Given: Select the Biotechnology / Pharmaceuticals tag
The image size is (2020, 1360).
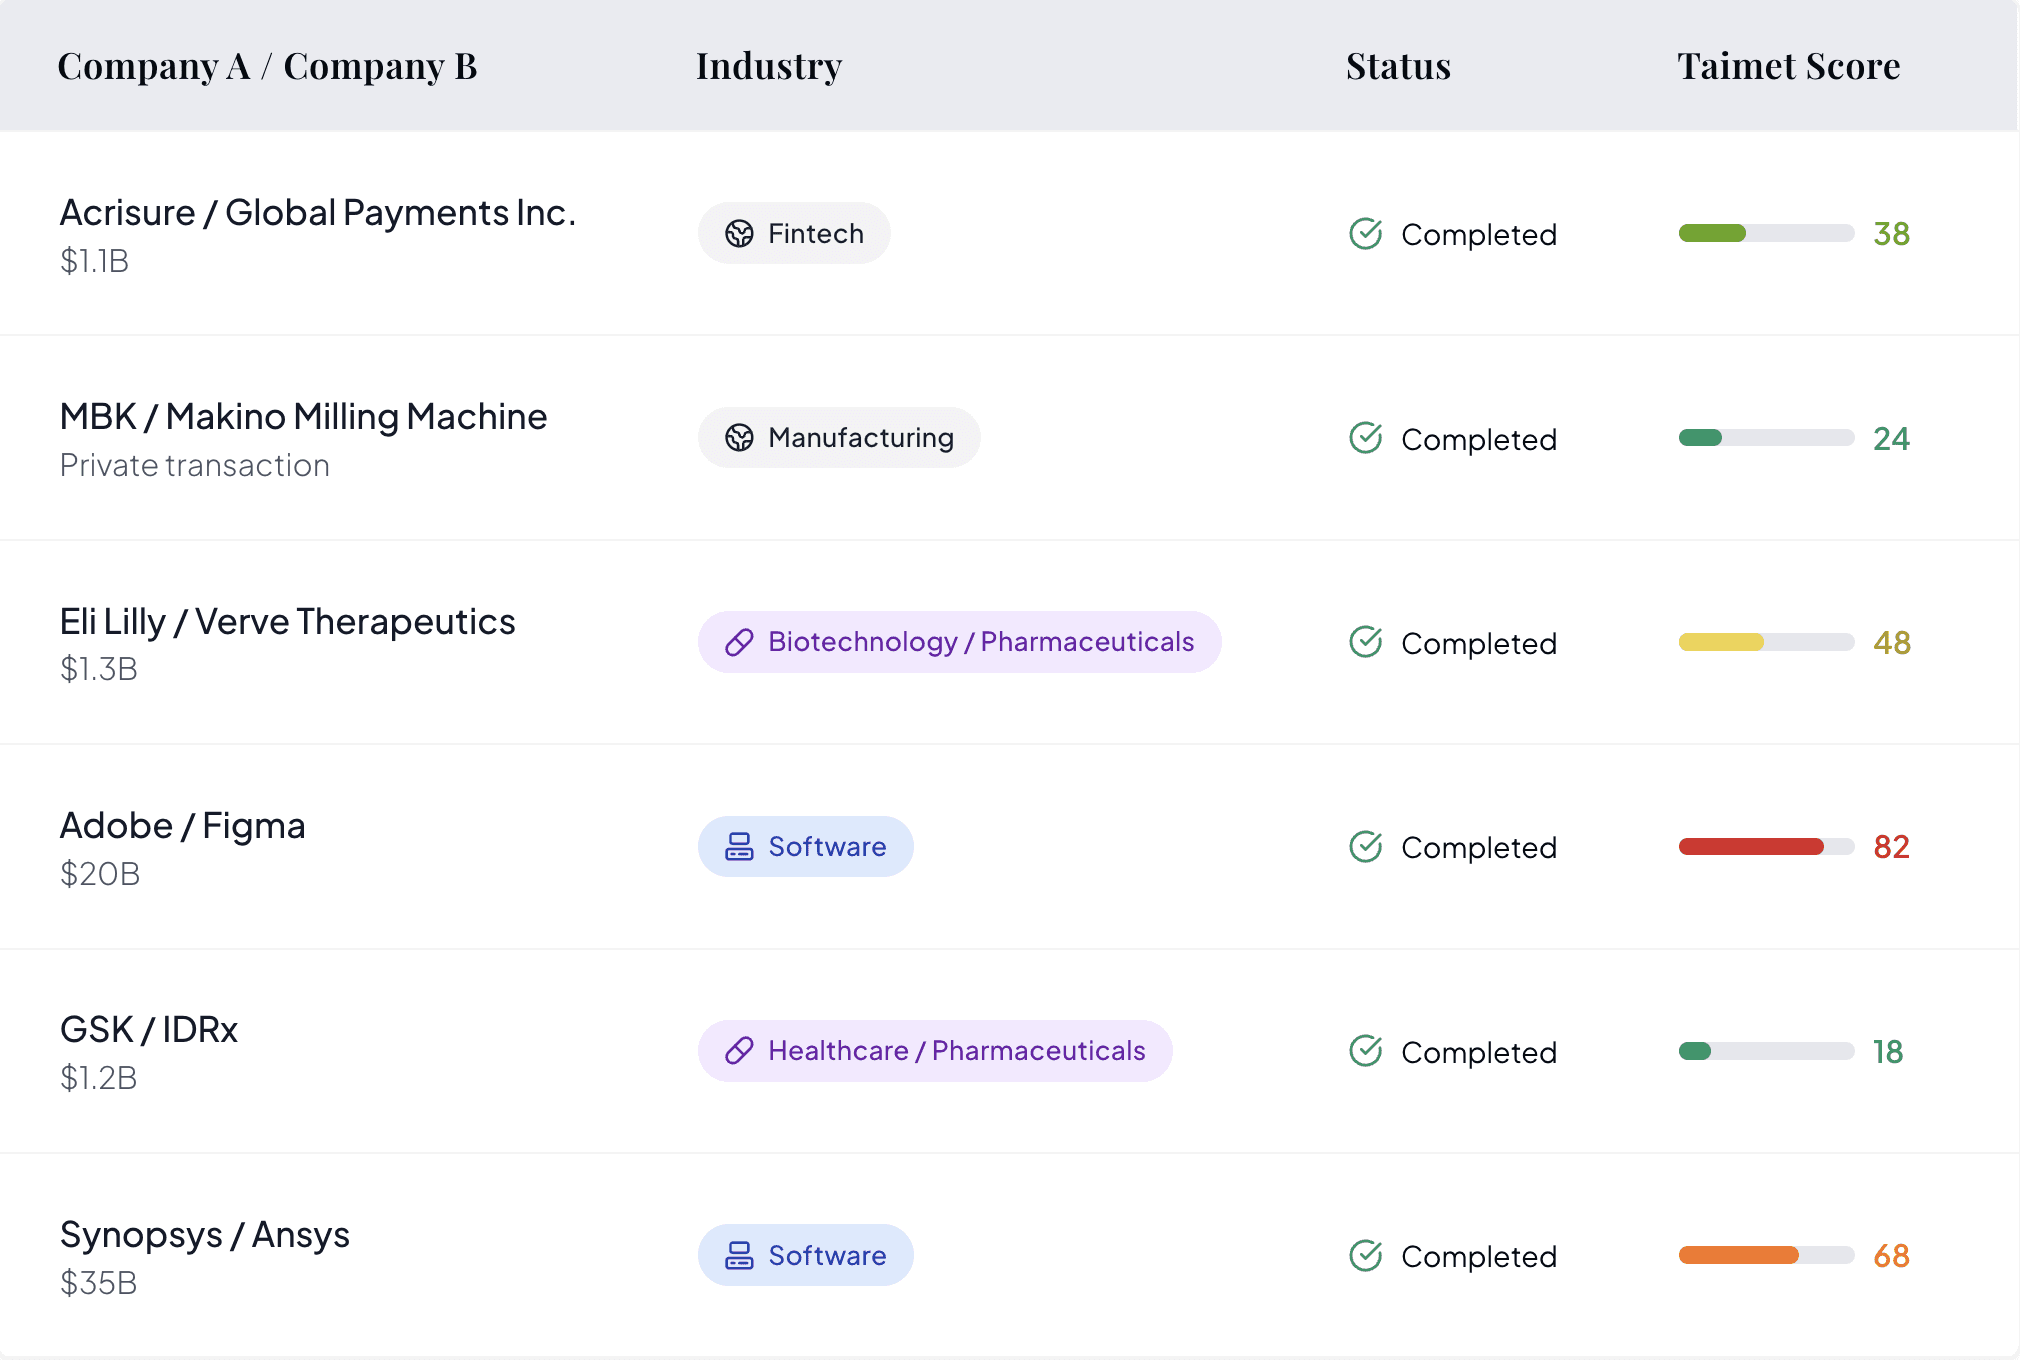Looking at the screenshot, I should [960, 642].
